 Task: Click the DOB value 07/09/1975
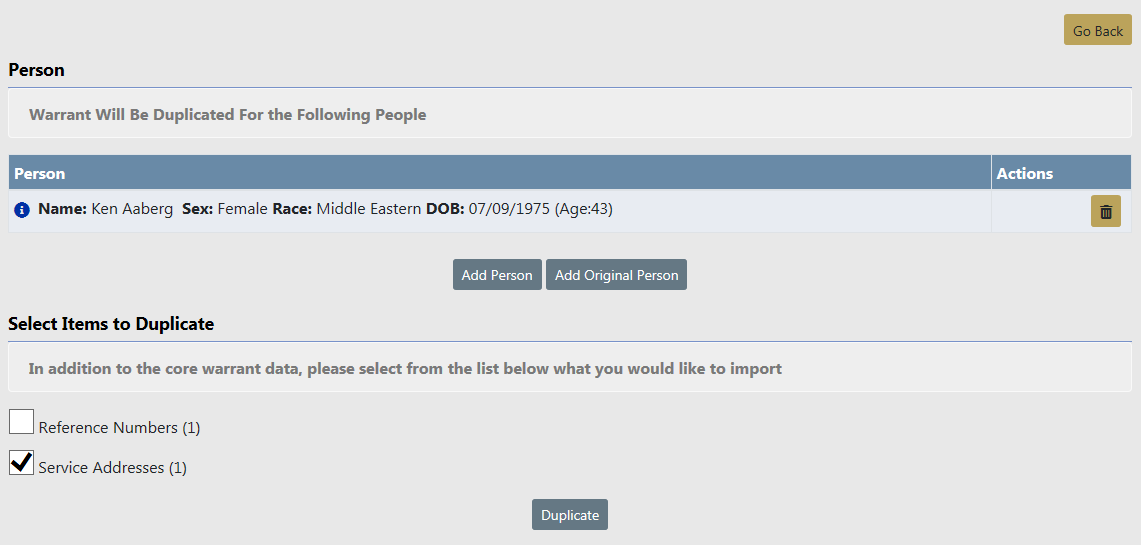508,210
